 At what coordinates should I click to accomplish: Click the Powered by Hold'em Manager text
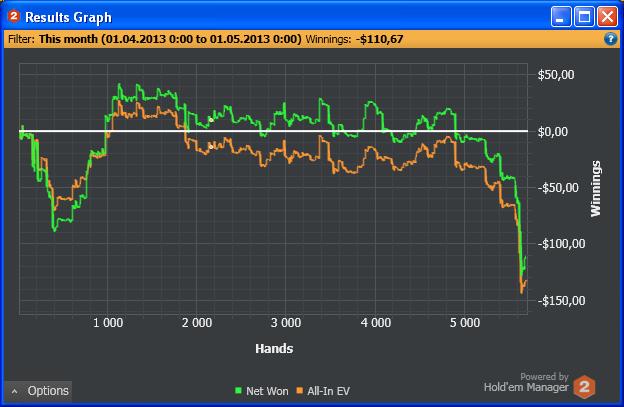pyautogui.click(x=526, y=382)
